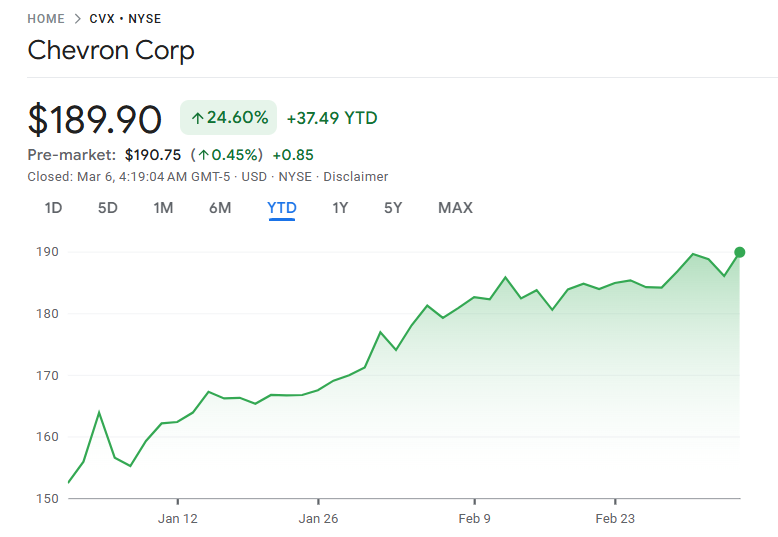Click the $189.90 stock price
Screen dimensions: 778x537
94,120
